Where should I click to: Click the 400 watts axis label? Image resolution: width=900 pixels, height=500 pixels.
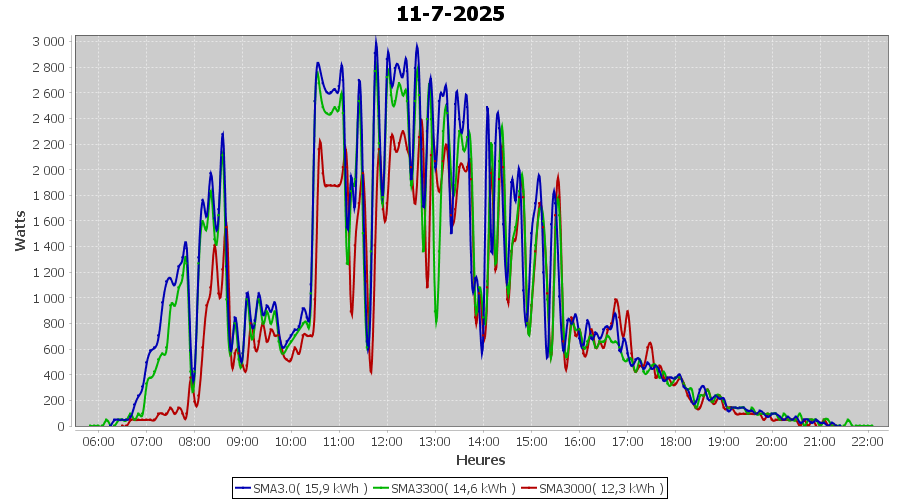54,375
